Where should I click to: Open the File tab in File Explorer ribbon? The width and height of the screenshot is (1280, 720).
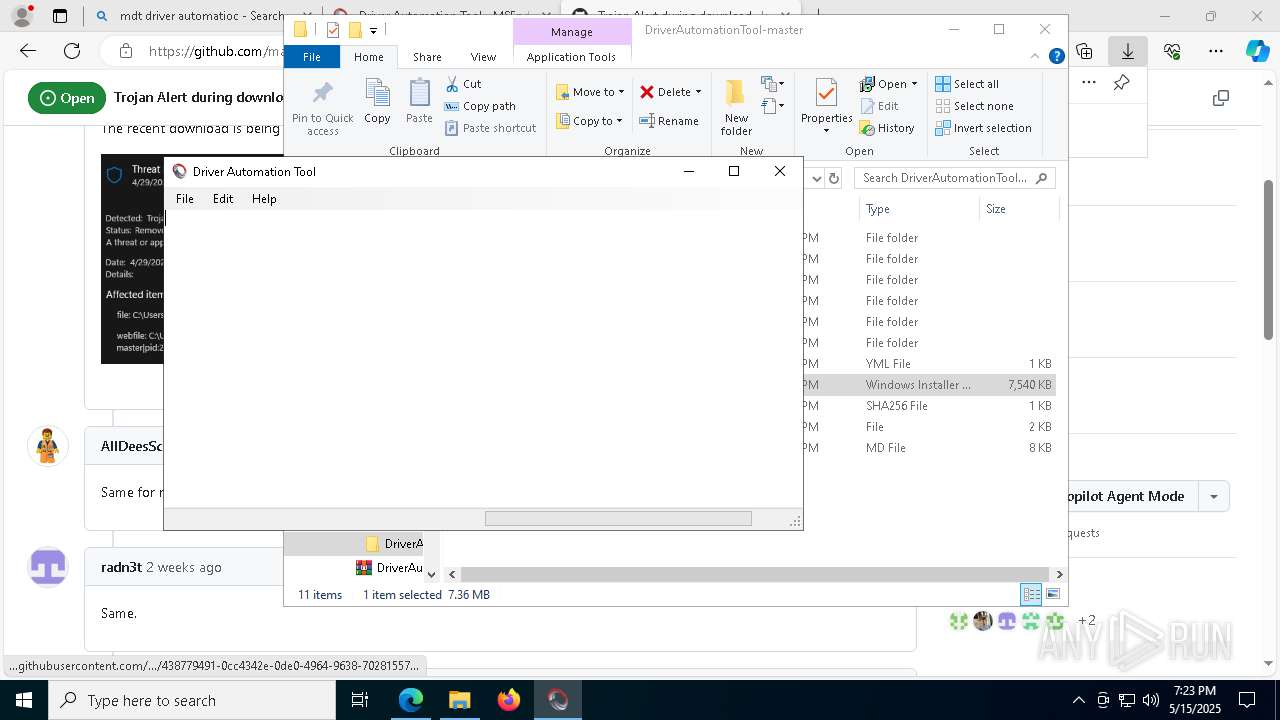pyautogui.click(x=312, y=57)
